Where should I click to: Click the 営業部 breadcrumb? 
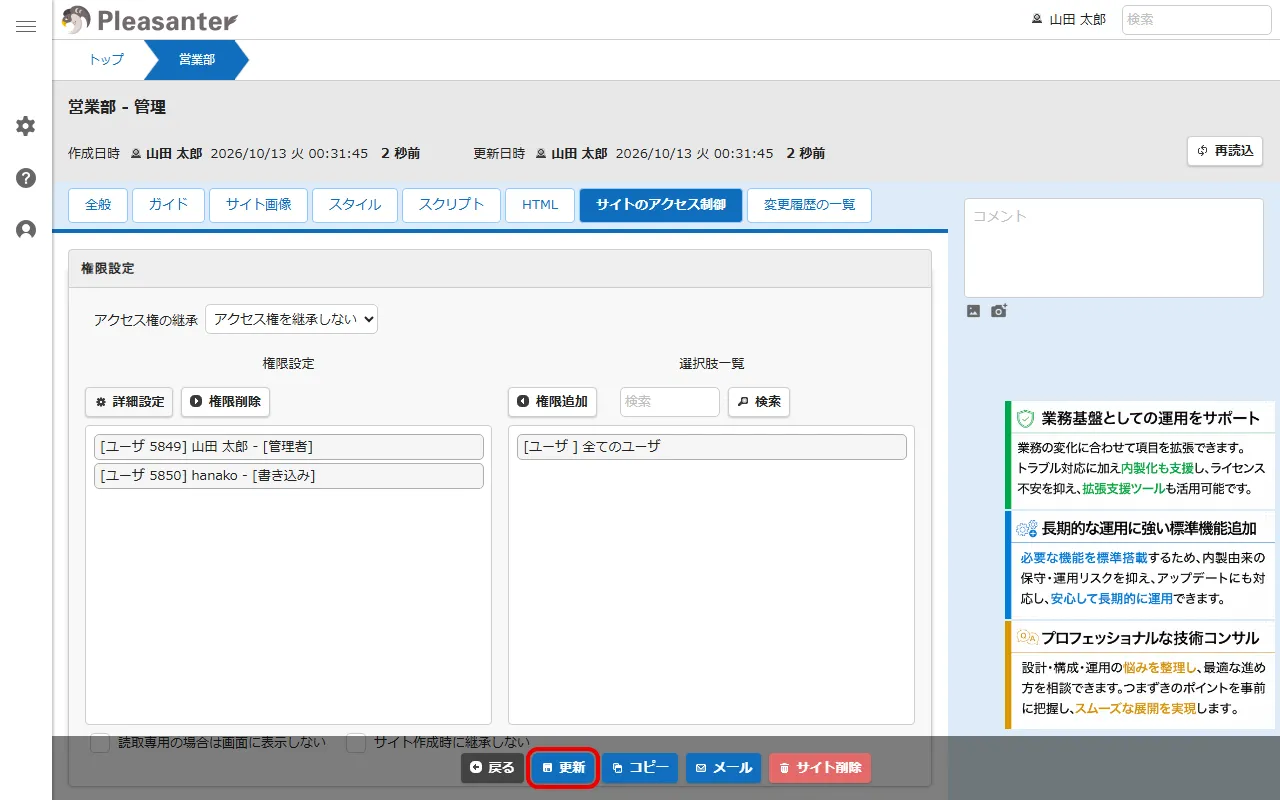click(x=196, y=60)
